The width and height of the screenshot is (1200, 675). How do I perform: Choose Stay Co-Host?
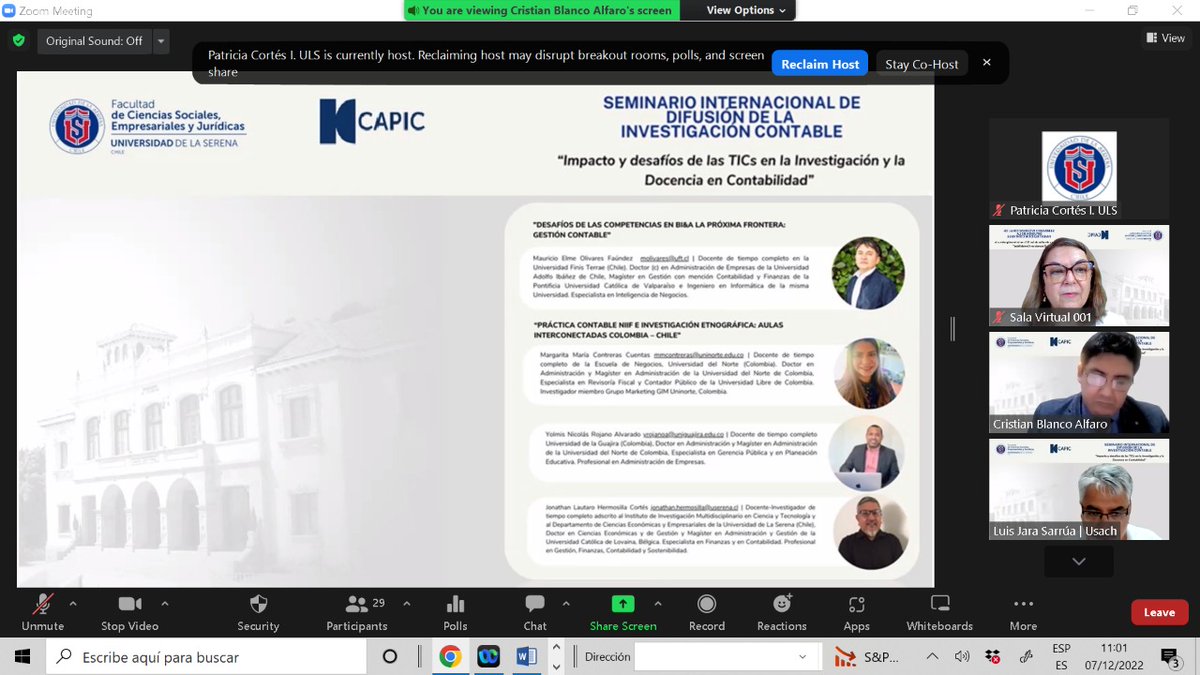click(x=922, y=64)
